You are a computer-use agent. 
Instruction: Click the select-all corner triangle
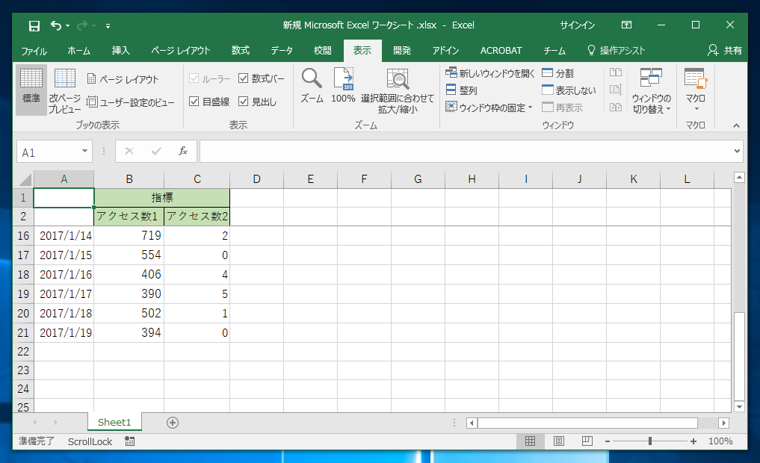(25, 179)
